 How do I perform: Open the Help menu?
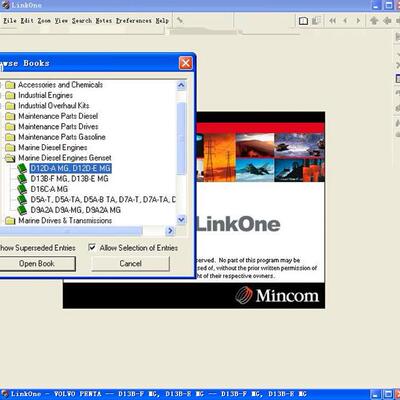[162, 21]
